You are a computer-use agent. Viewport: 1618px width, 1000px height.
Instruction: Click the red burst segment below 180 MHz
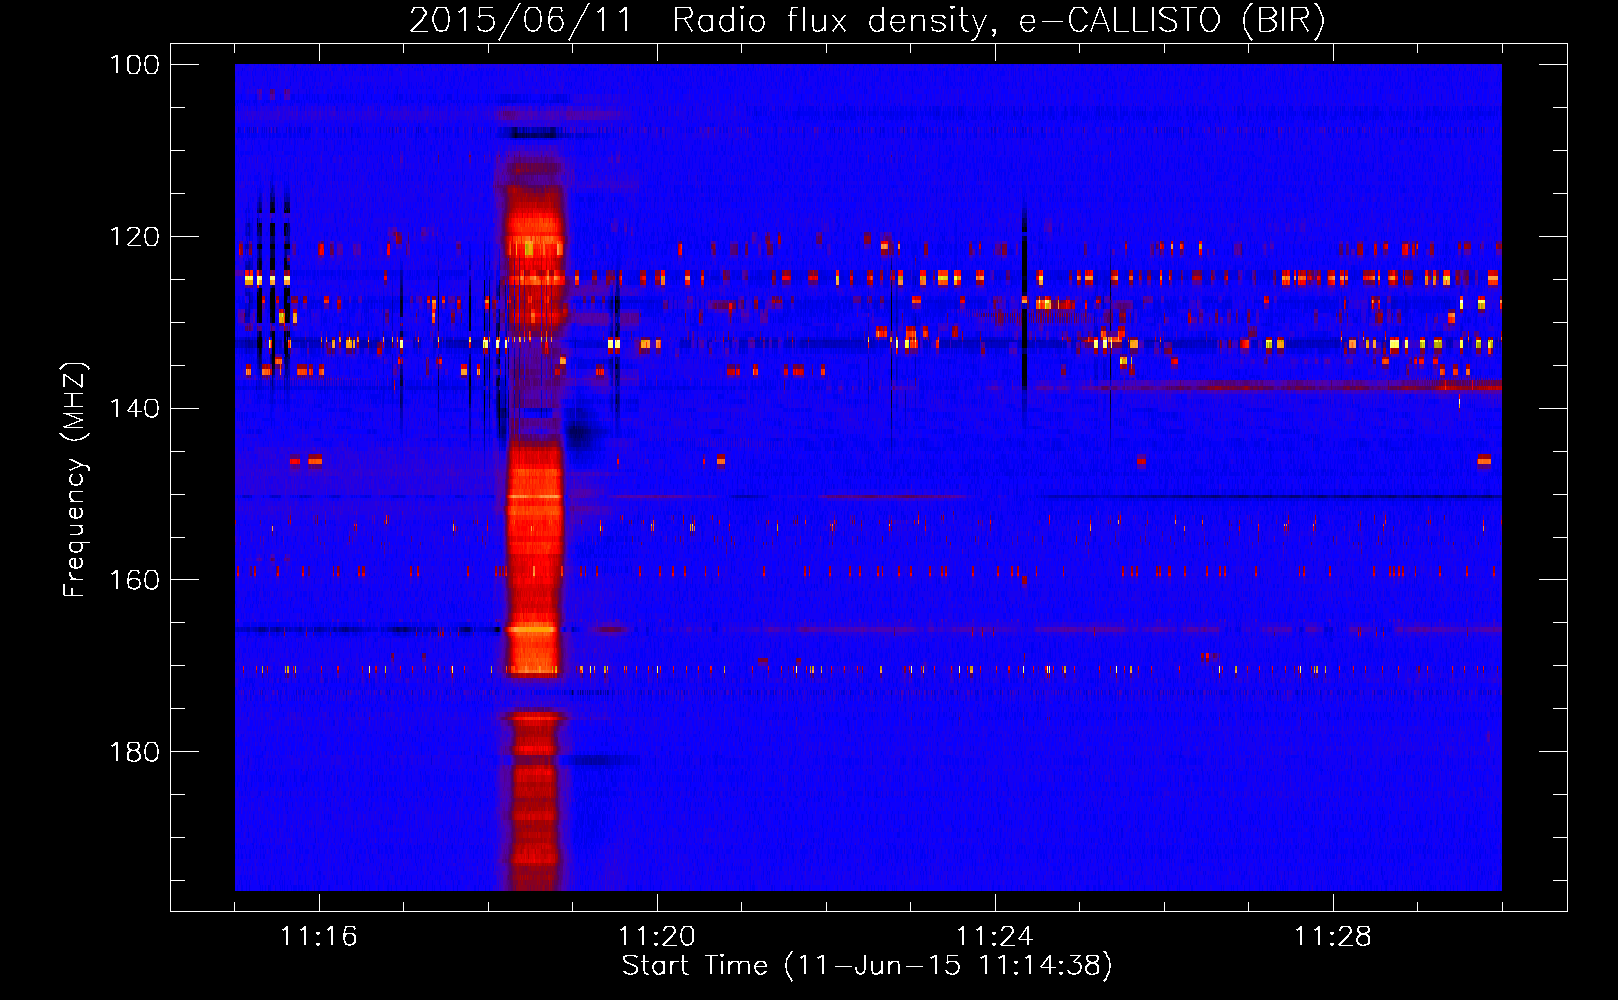click(533, 800)
